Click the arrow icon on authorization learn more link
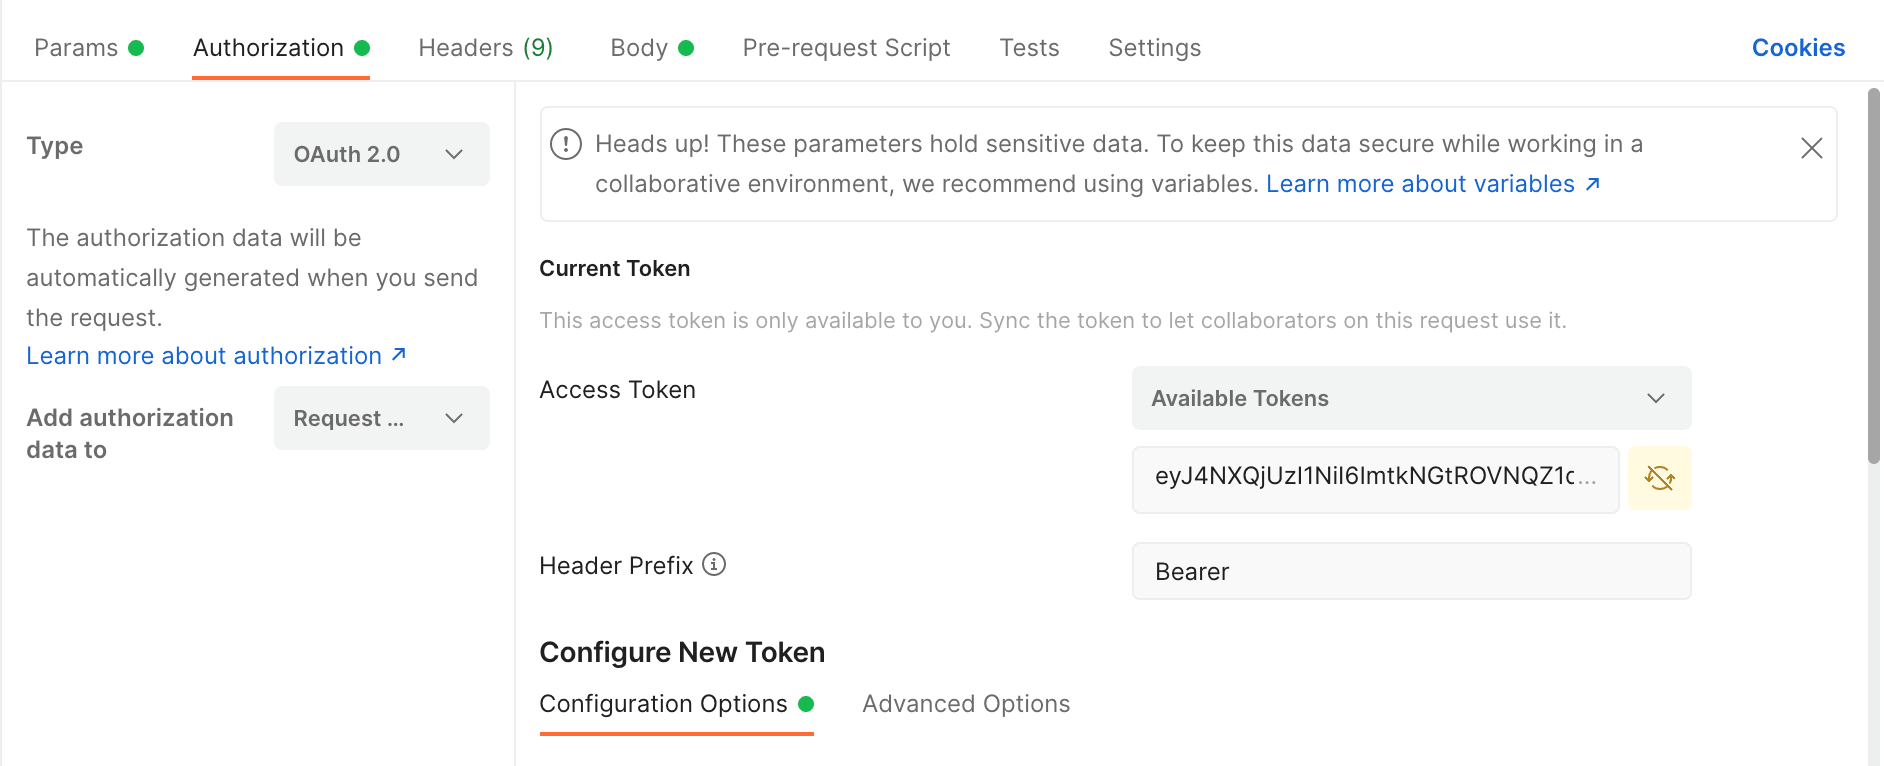 coord(398,354)
